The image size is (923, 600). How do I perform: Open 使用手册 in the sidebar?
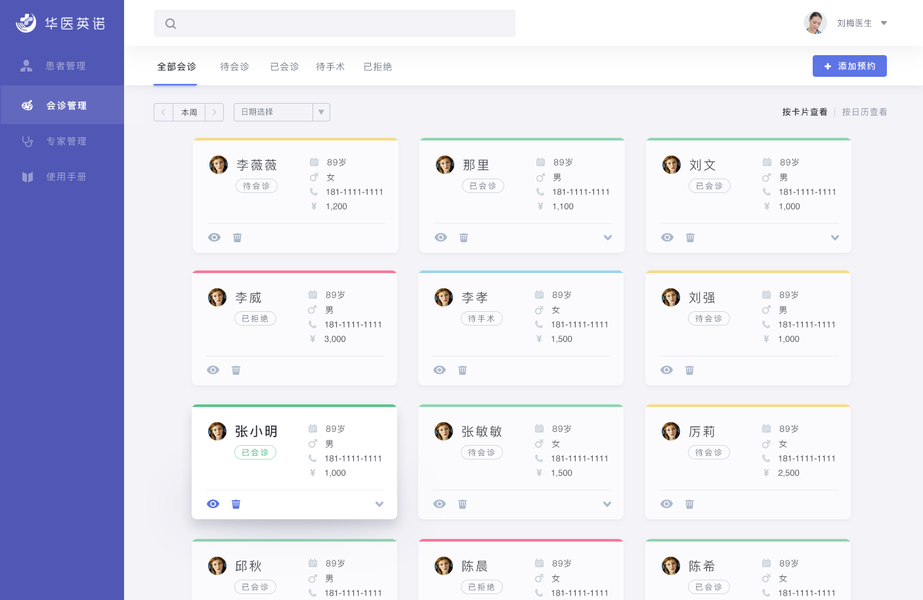click(x=65, y=177)
